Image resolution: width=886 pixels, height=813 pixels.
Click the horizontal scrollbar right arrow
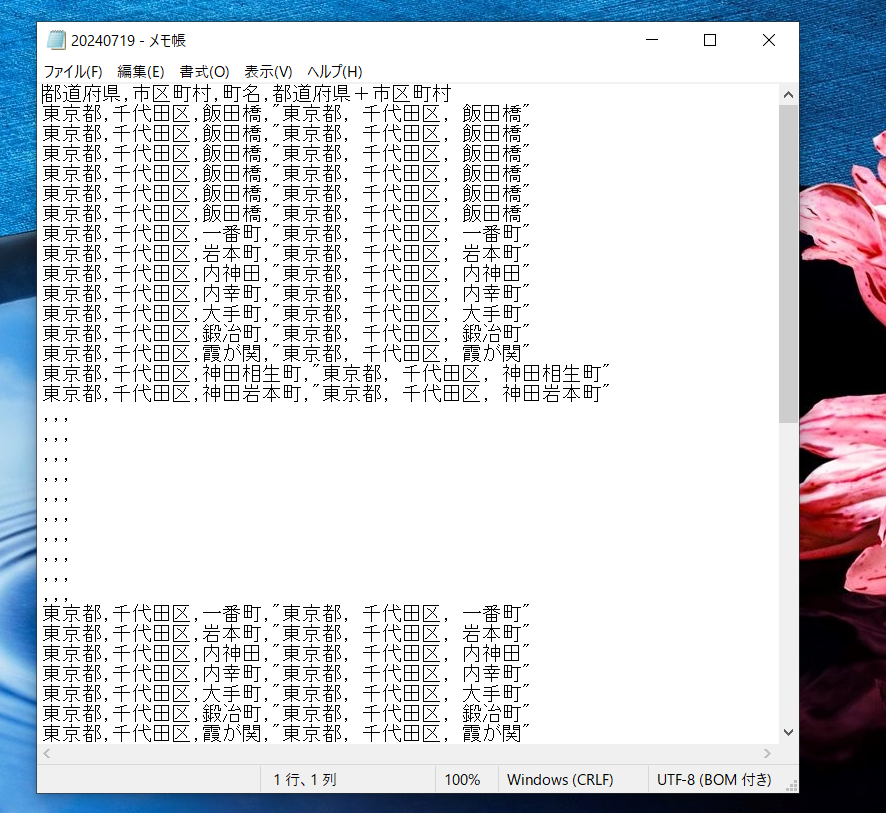[767, 753]
